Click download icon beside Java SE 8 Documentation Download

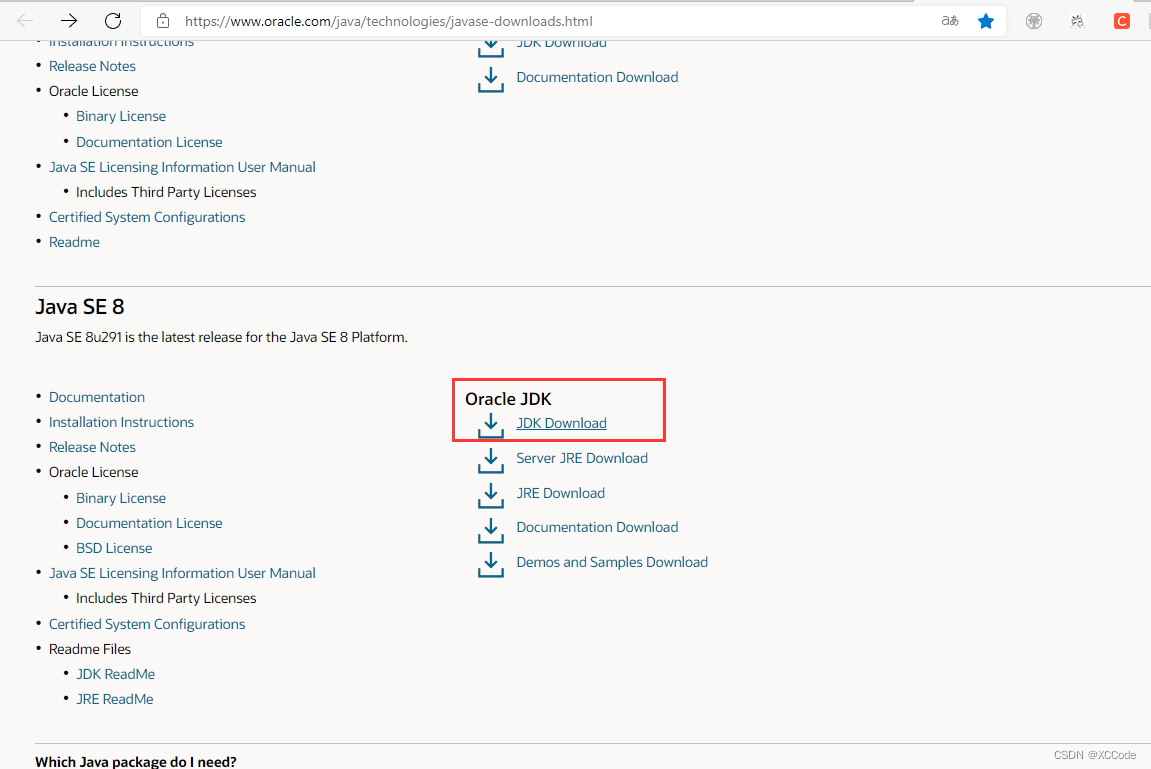[490, 530]
